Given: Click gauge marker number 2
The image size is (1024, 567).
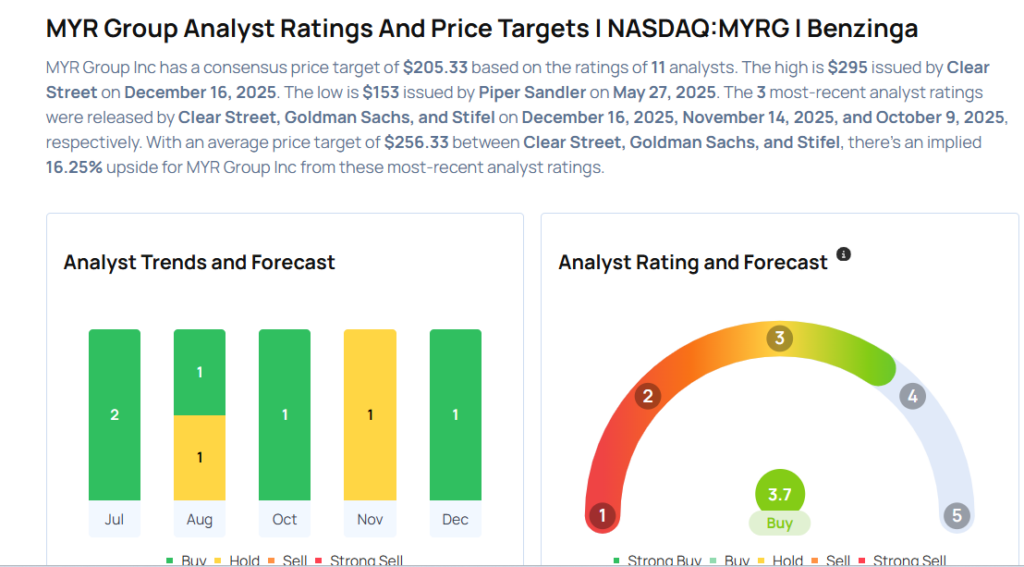Looking at the screenshot, I should [x=648, y=396].
